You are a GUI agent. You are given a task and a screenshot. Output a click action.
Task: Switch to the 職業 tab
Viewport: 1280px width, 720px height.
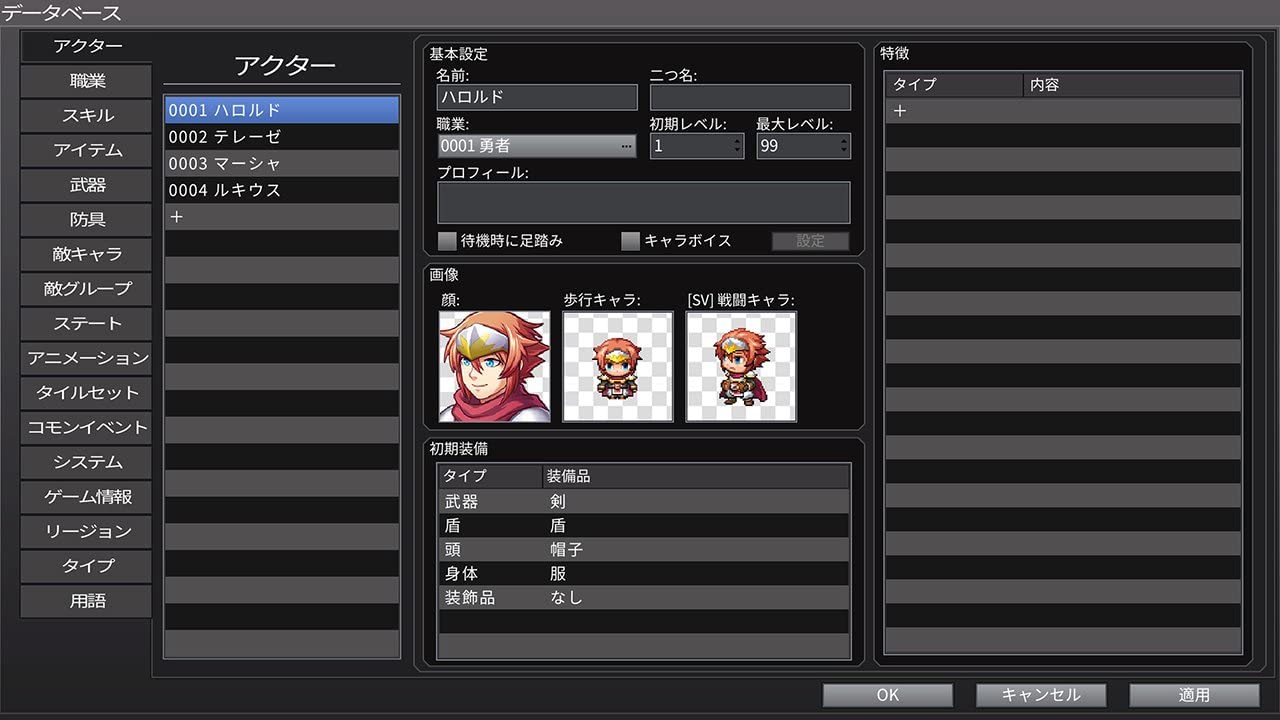click(88, 81)
